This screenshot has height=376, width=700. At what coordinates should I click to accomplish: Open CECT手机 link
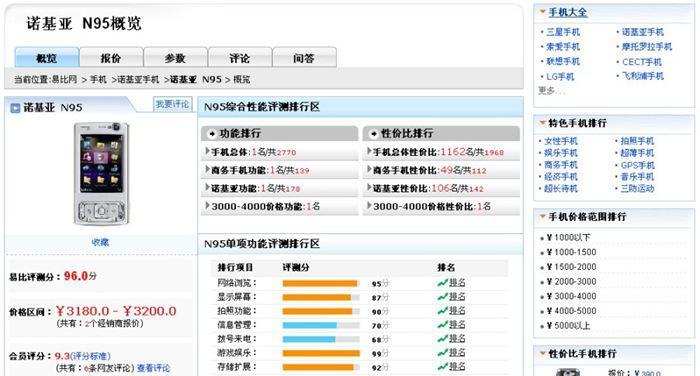click(x=642, y=62)
